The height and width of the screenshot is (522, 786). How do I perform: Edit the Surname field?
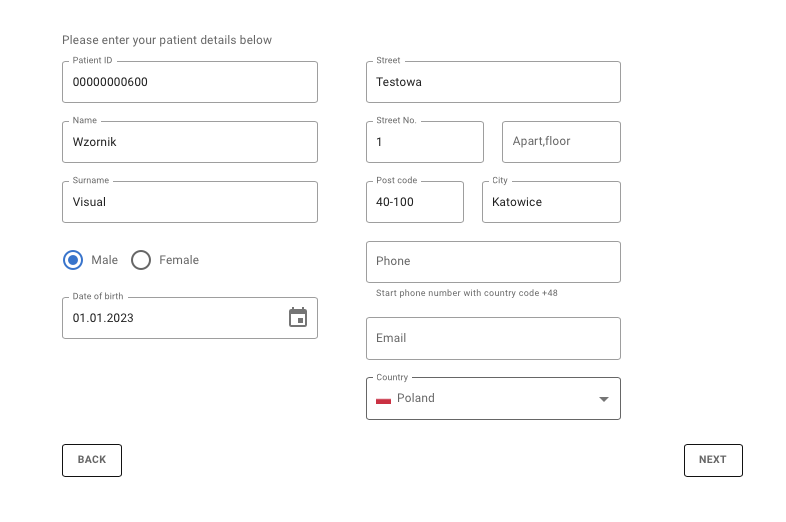click(190, 202)
